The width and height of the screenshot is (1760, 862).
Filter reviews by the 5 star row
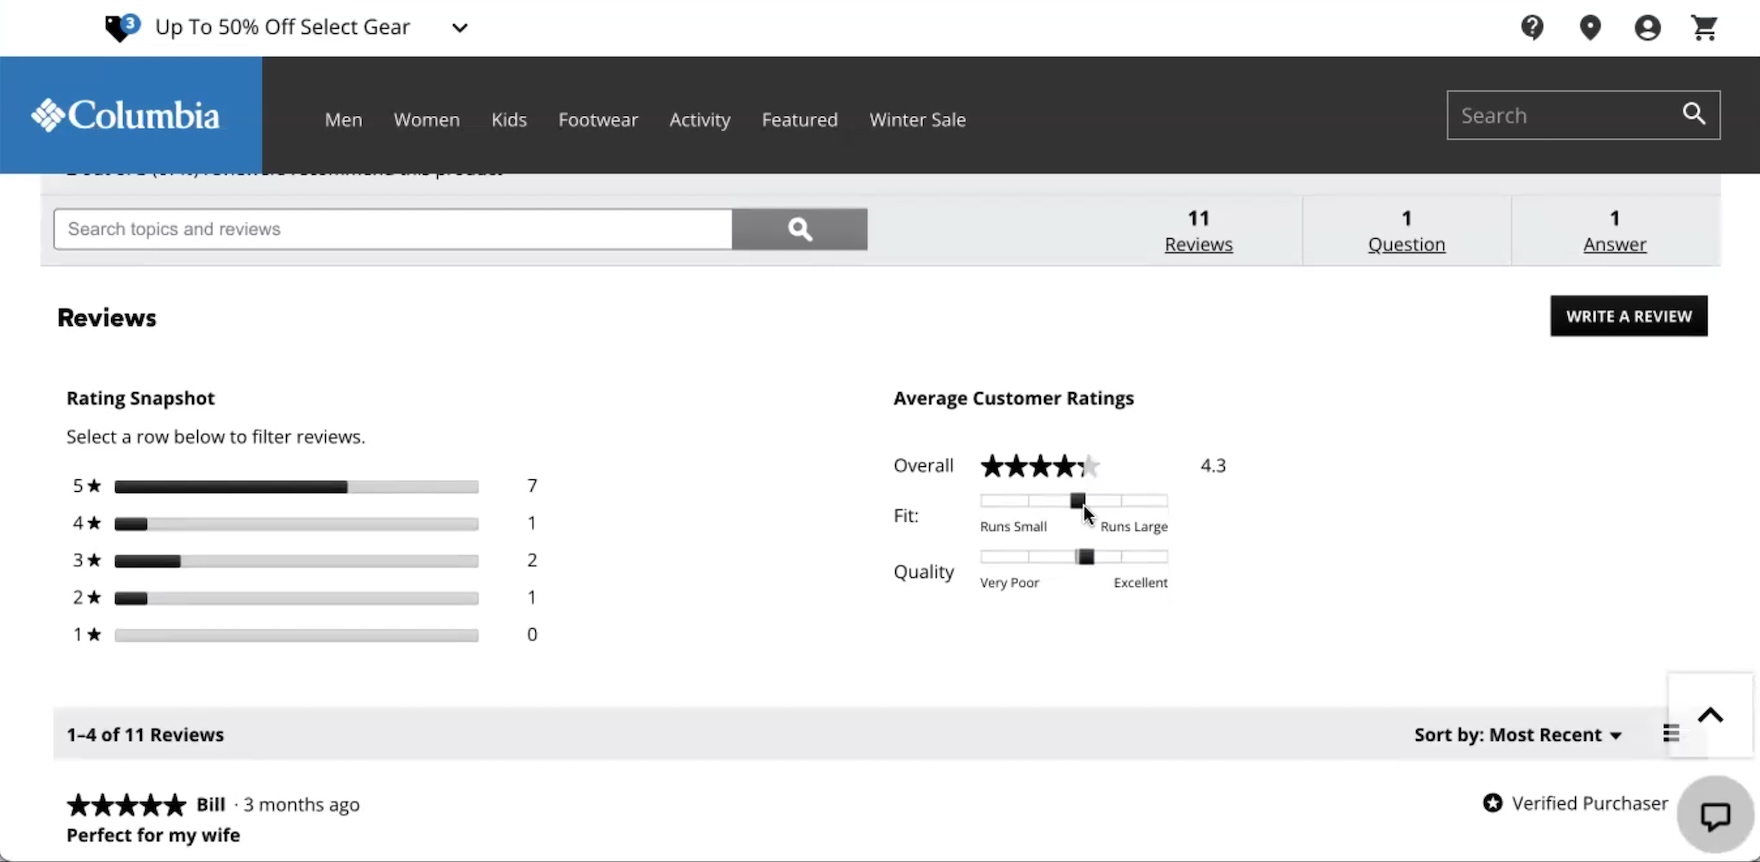tap(296, 487)
